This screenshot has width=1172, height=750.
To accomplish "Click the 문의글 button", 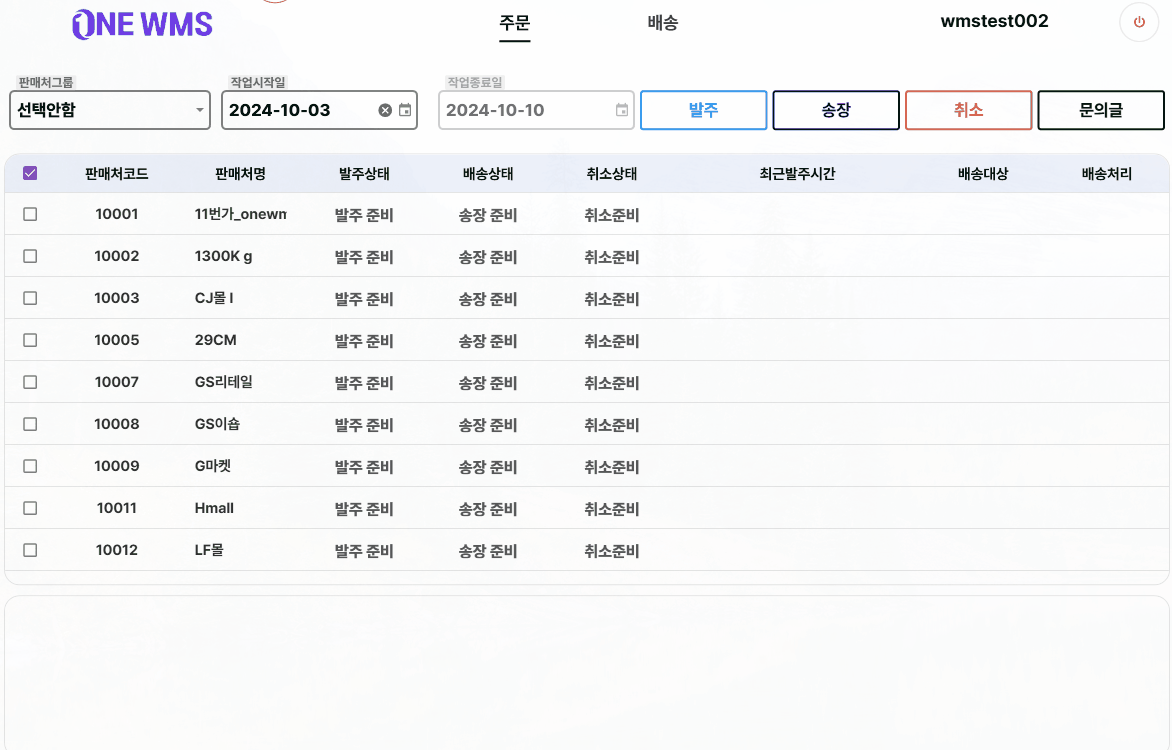I will (x=1100, y=110).
